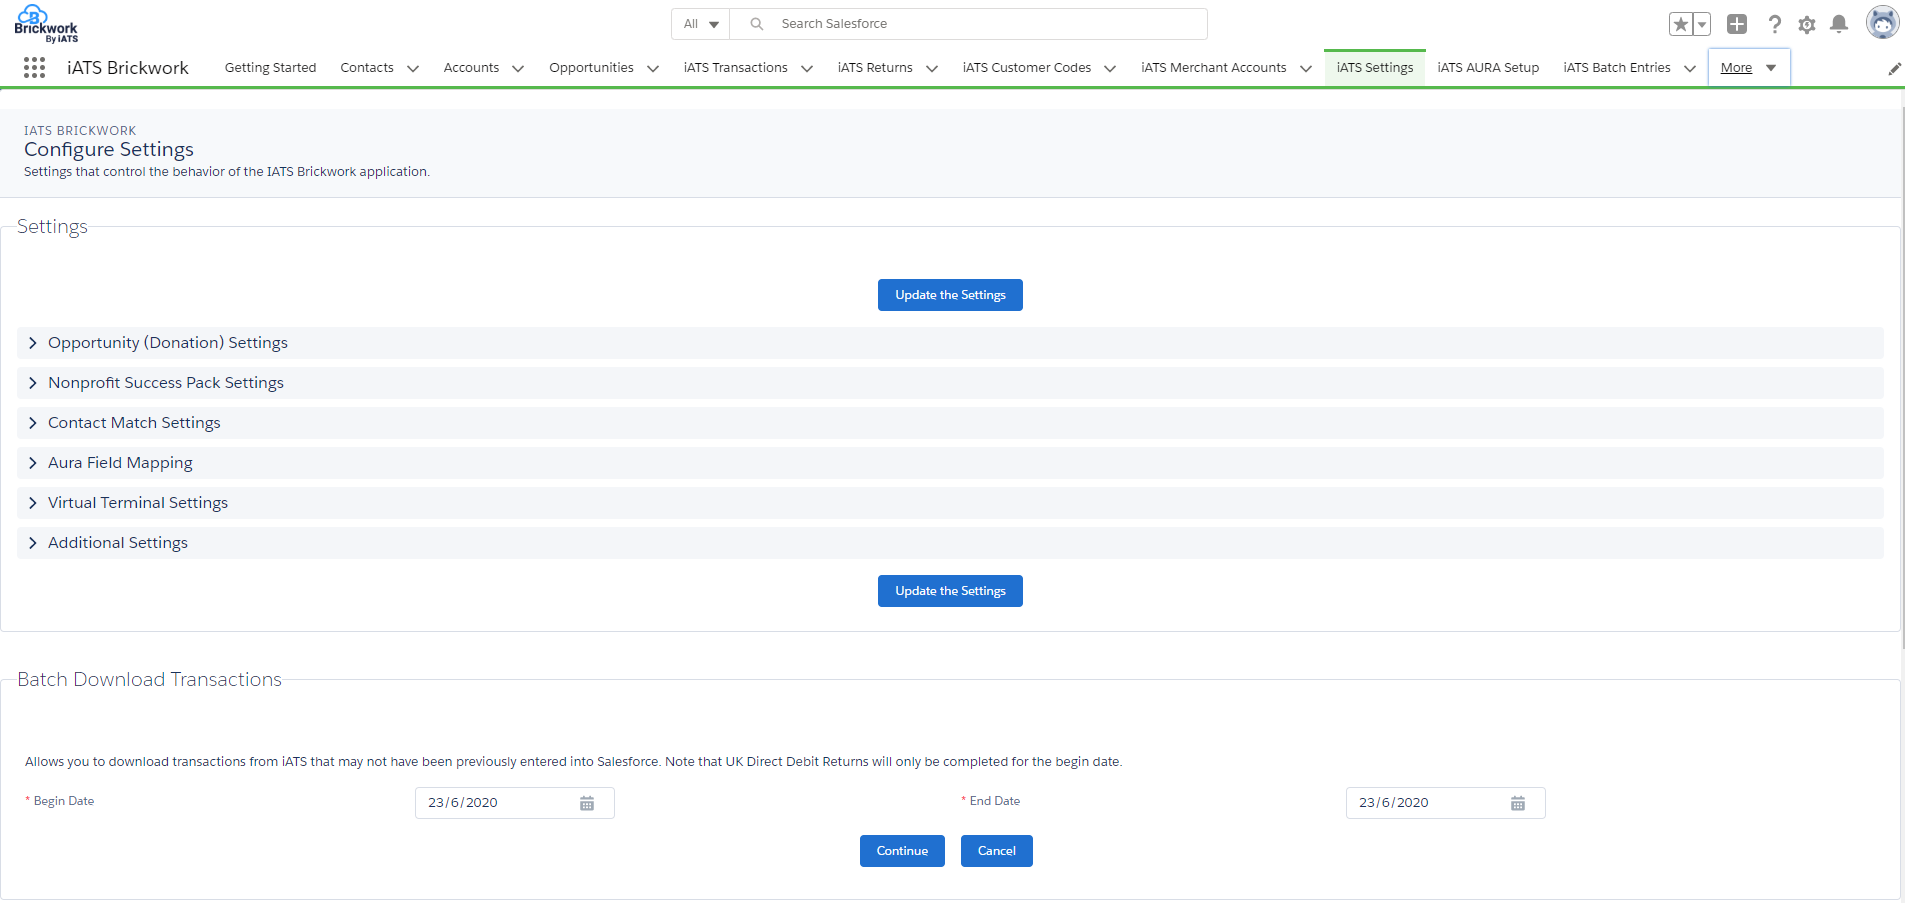Viewport: 1905px width, 903px height.
Task: Expand the iATS Returns dropdown chevron
Action: coord(932,69)
